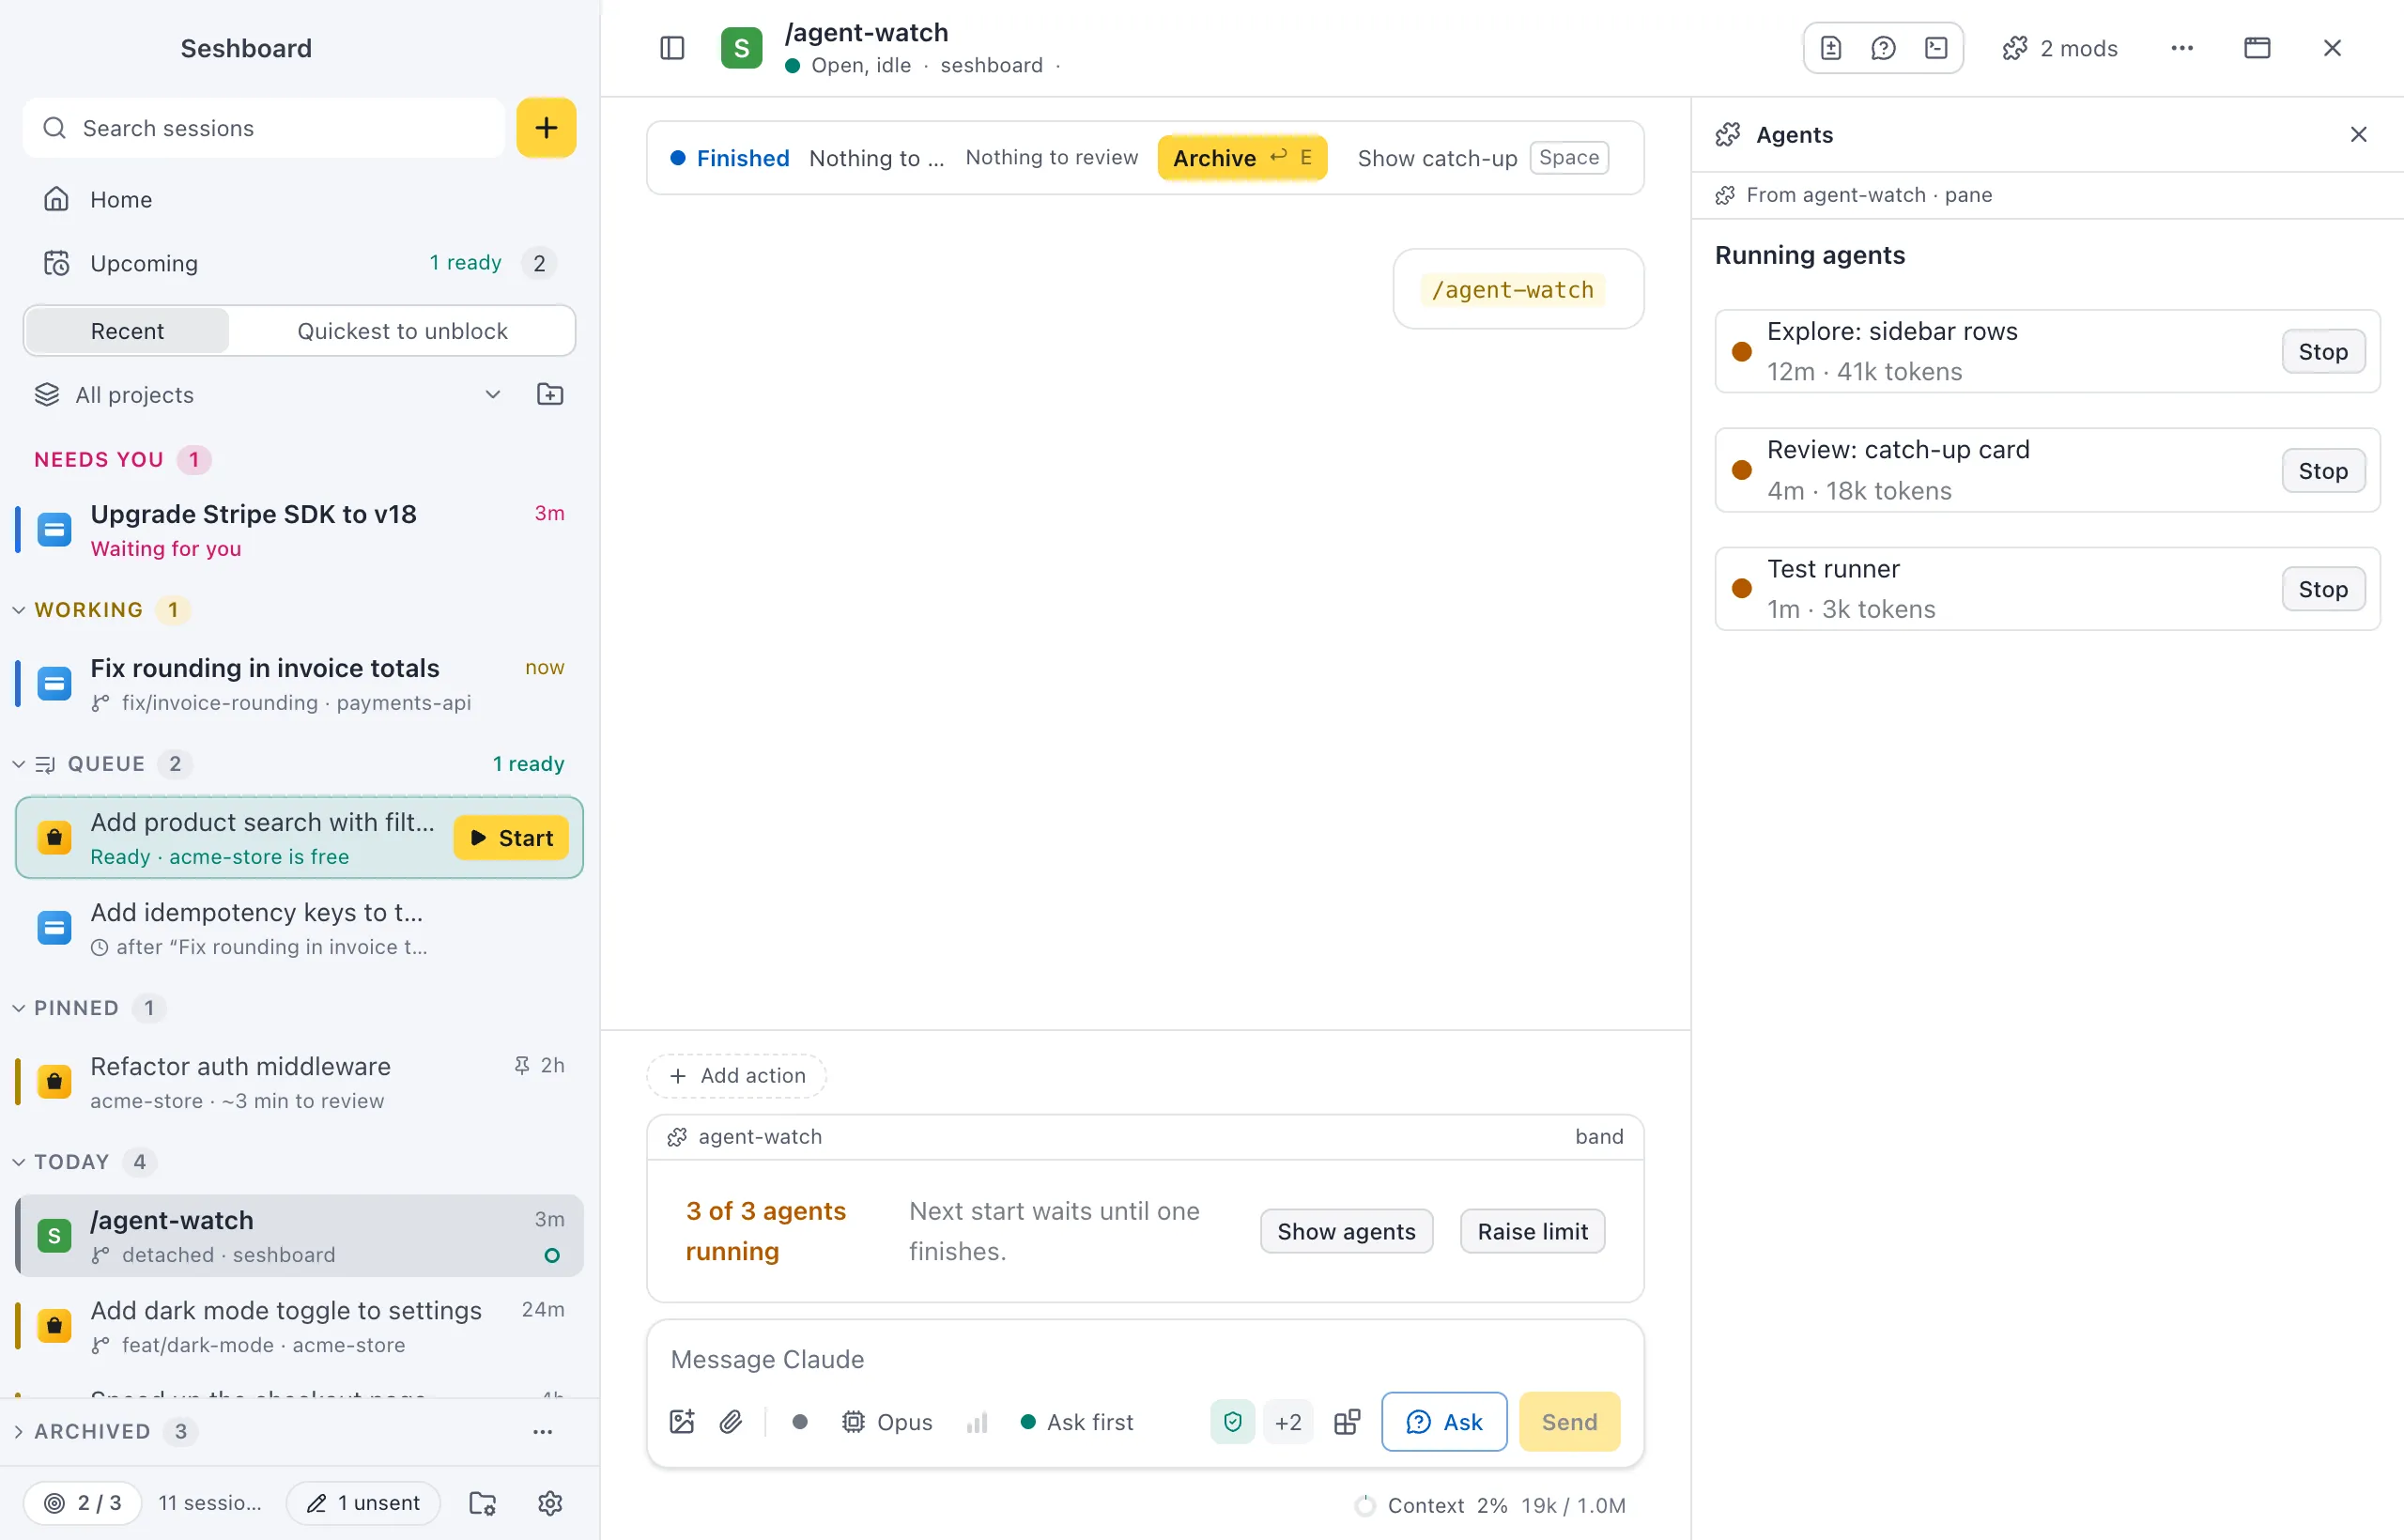Toggle the Ask first permission mode
Image resolution: width=2404 pixels, height=1540 pixels.
click(1076, 1421)
